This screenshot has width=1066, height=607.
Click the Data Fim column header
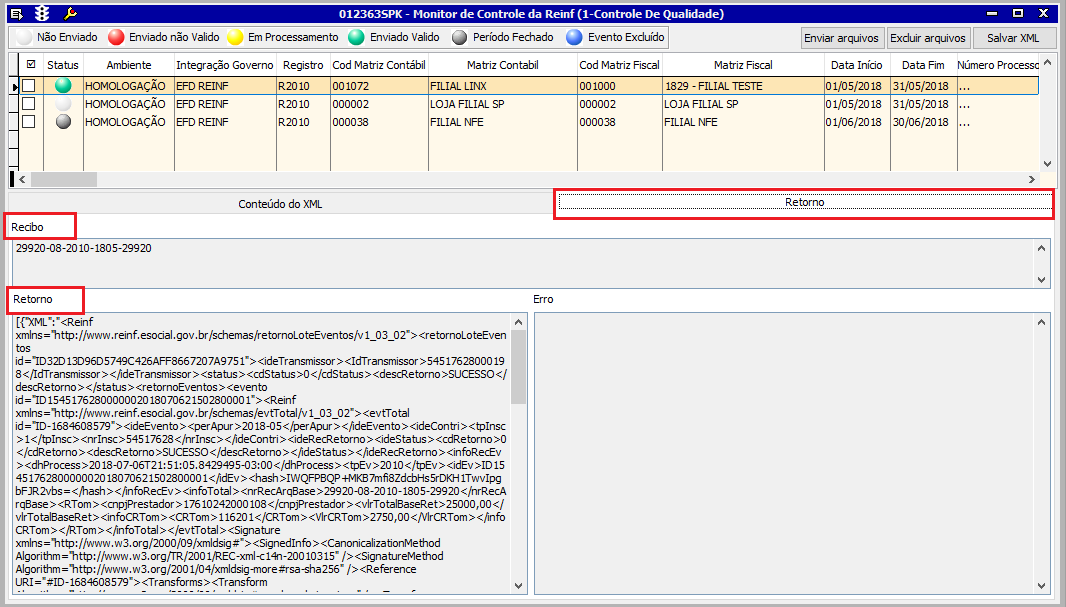pyautogui.click(x=923, y=65)
